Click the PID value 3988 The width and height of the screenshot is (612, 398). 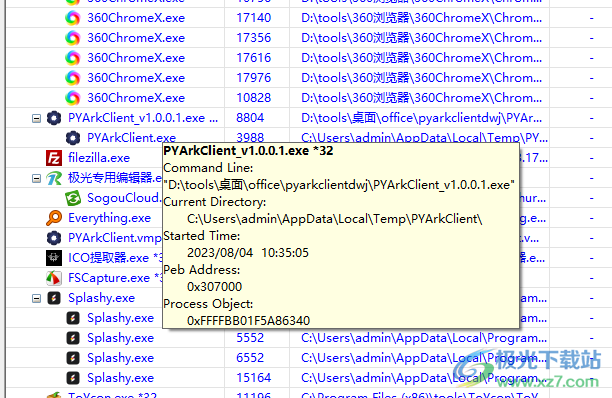tap(250, 137)
